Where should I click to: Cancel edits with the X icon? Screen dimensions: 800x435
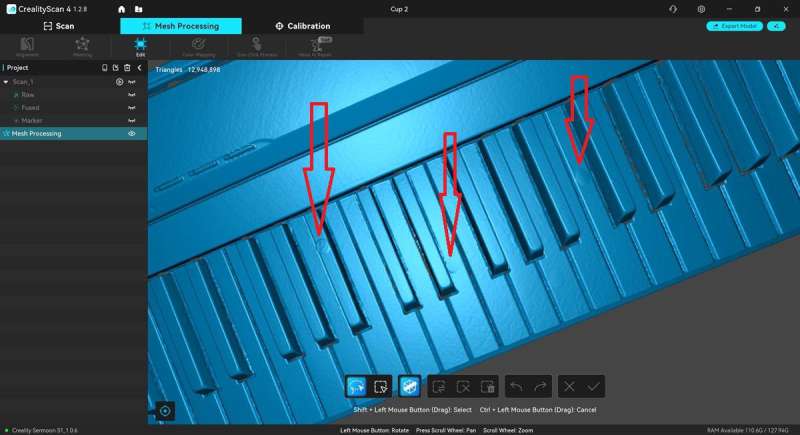[569, 386]
